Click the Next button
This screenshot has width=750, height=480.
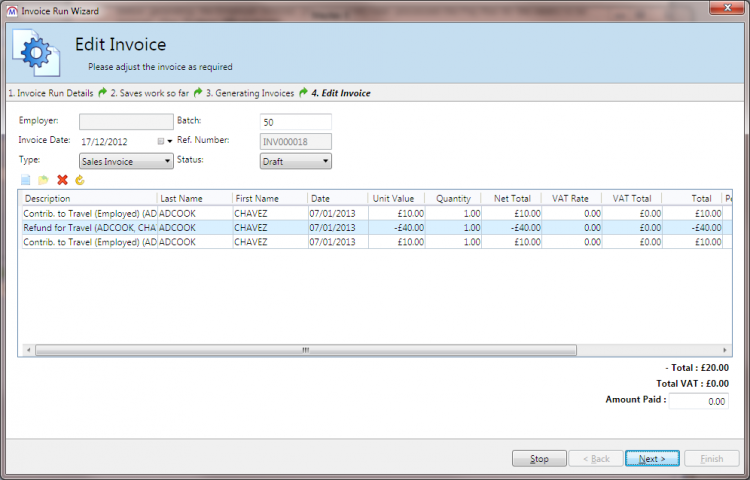[x=652, y=459]
